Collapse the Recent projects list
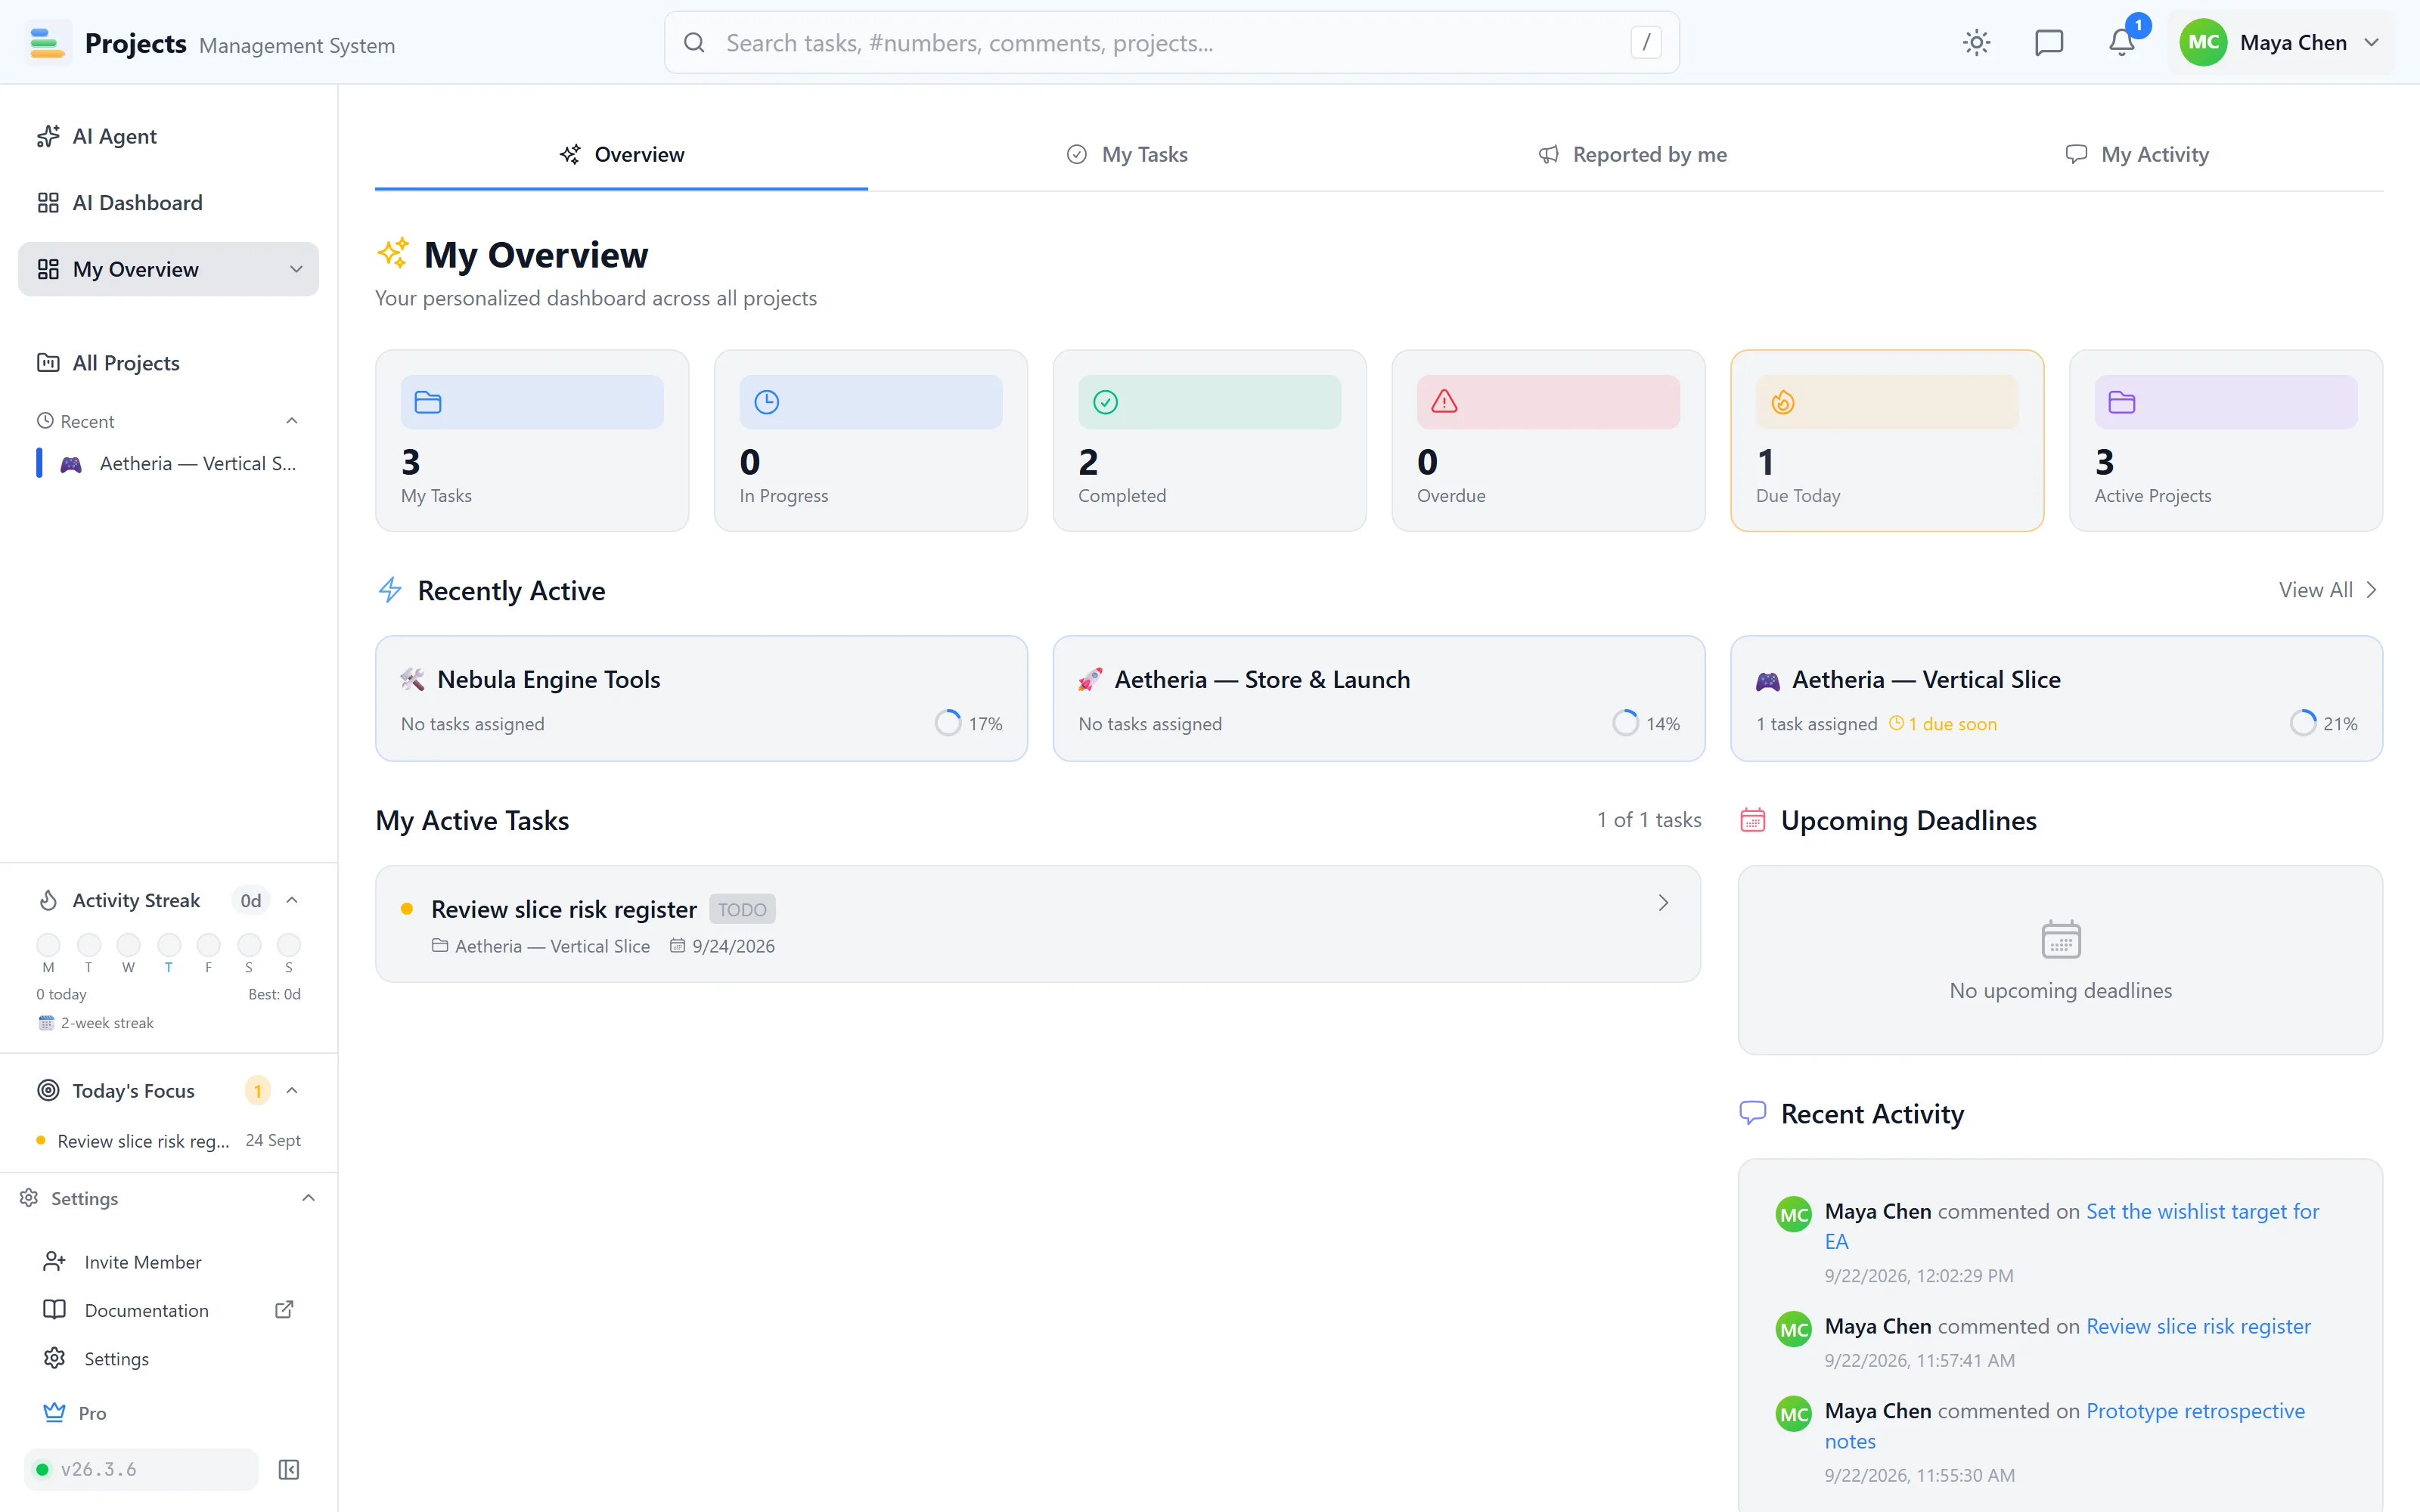This screenshot has height=1512, width=2420. click(x=292, y=421)
